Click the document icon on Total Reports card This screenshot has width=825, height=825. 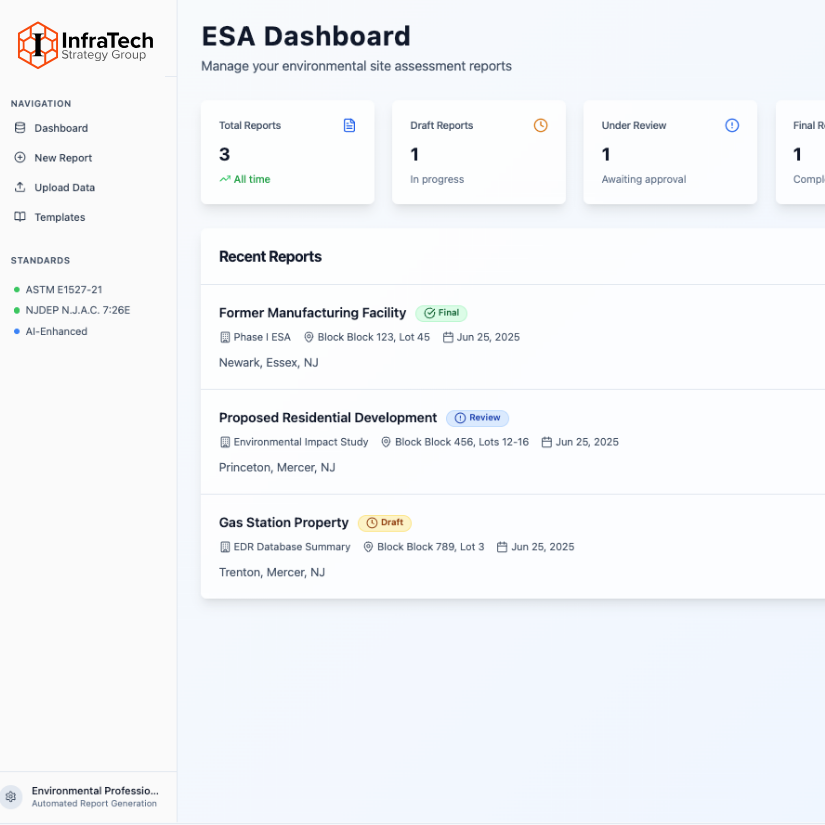(x=349, y=126)
